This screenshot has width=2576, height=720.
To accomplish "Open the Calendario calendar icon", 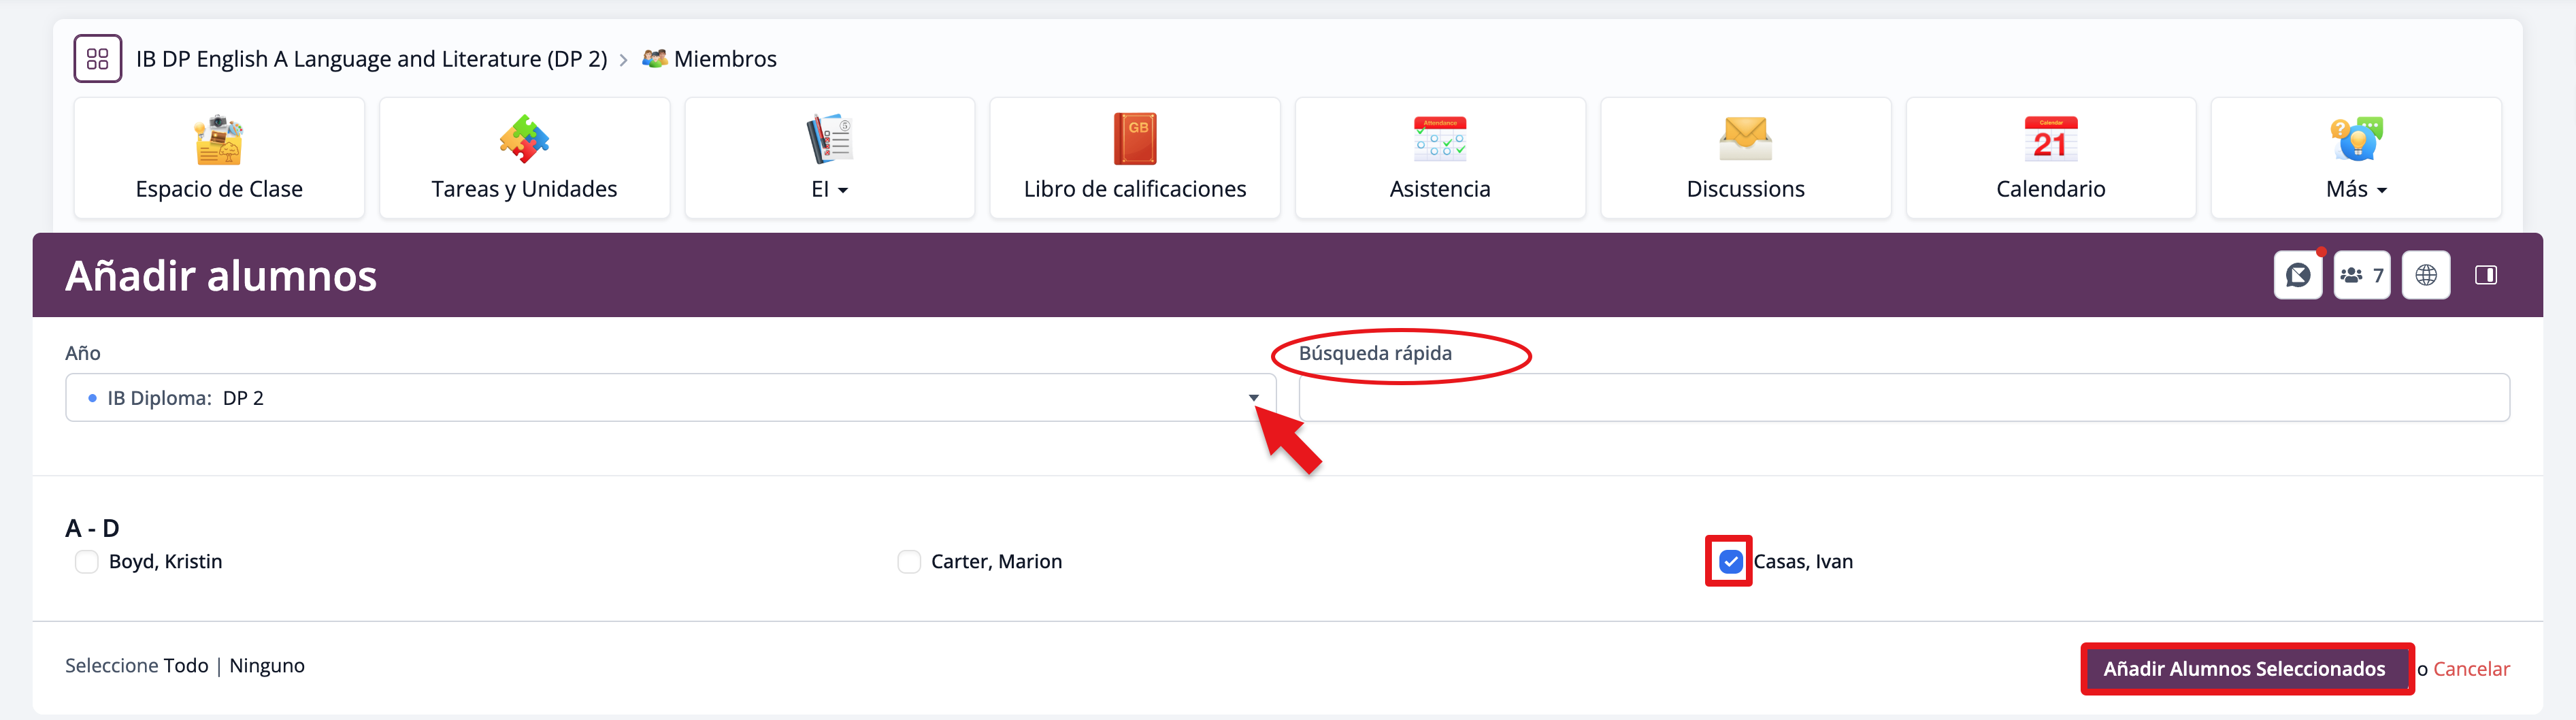I will pos(2050,140).
